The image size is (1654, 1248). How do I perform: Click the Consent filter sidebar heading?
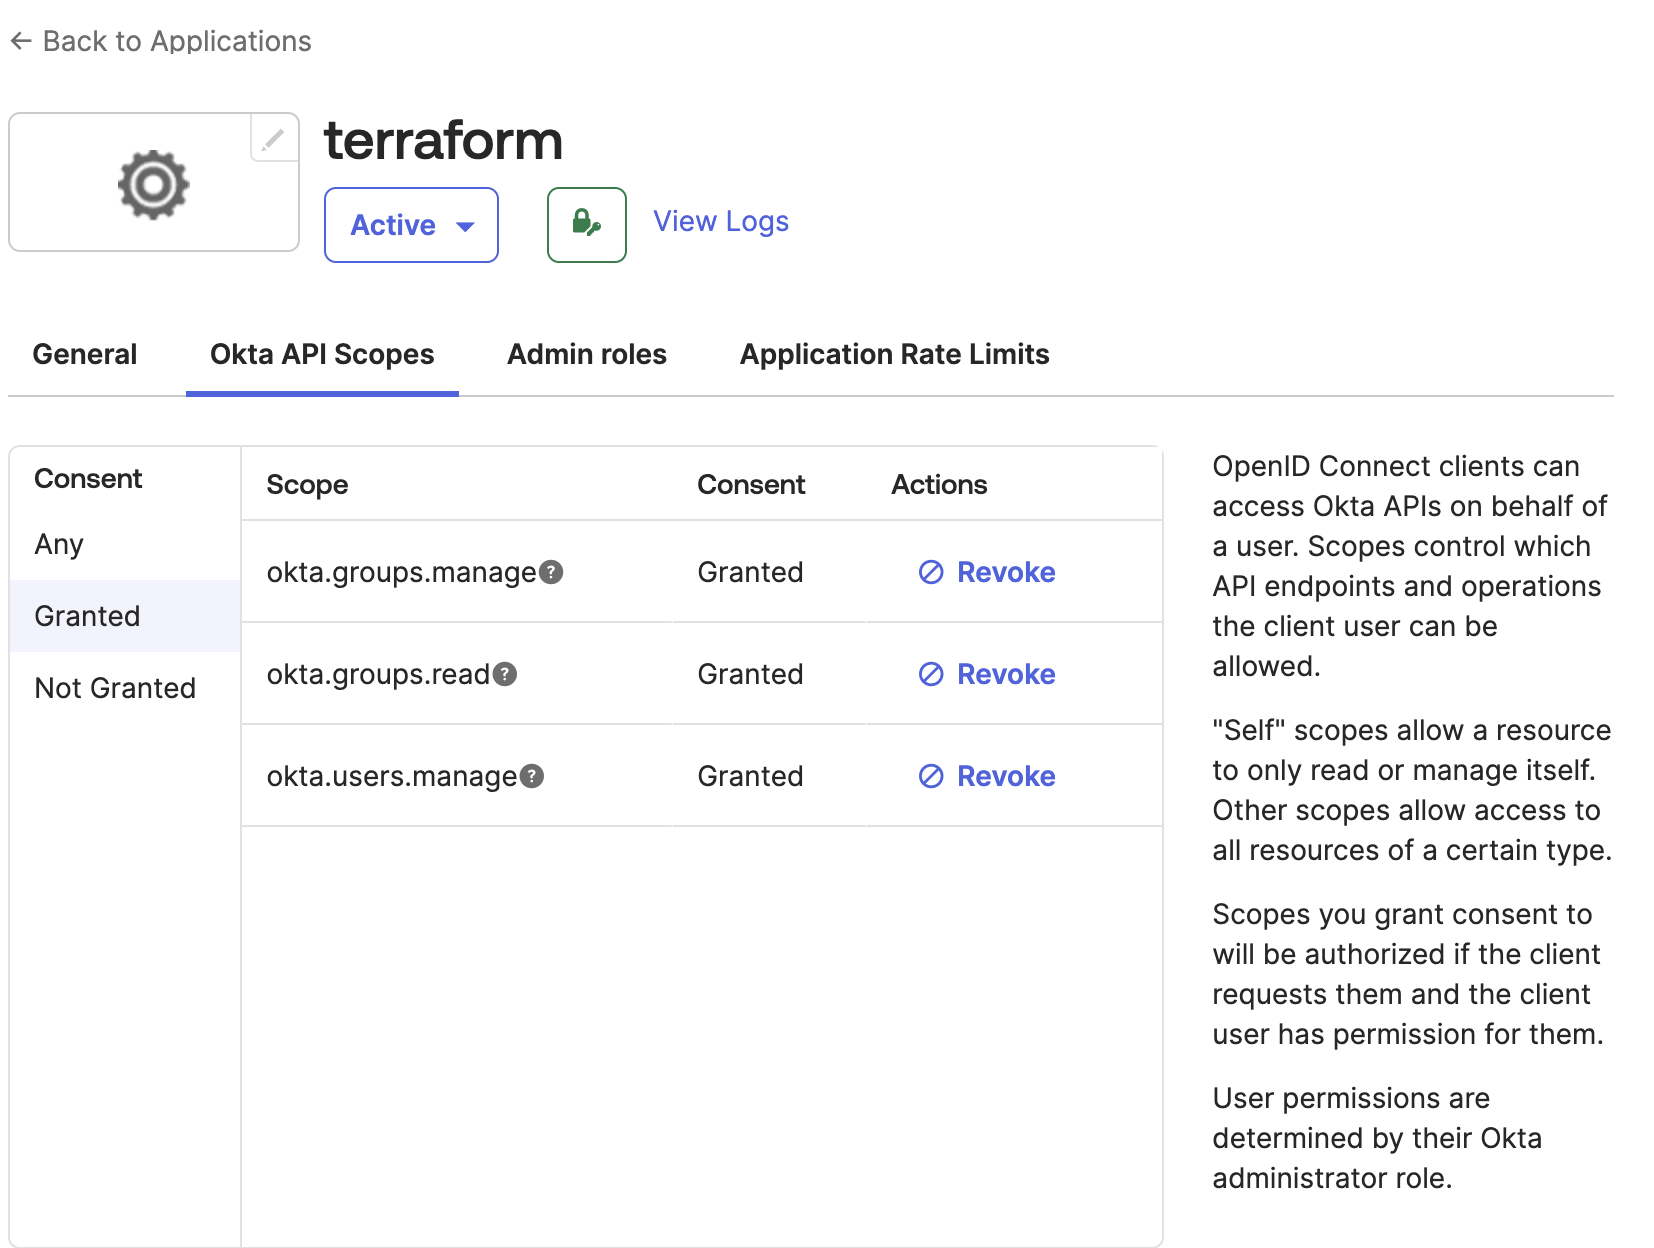click(x=88, y=479)
